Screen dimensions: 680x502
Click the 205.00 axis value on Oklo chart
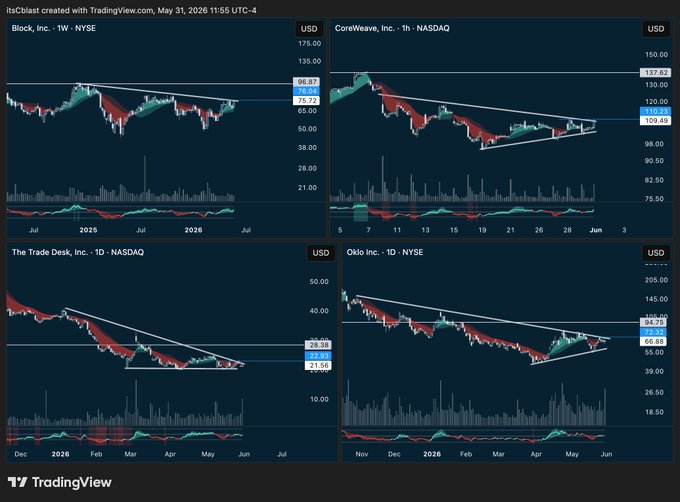coord(656,280)
